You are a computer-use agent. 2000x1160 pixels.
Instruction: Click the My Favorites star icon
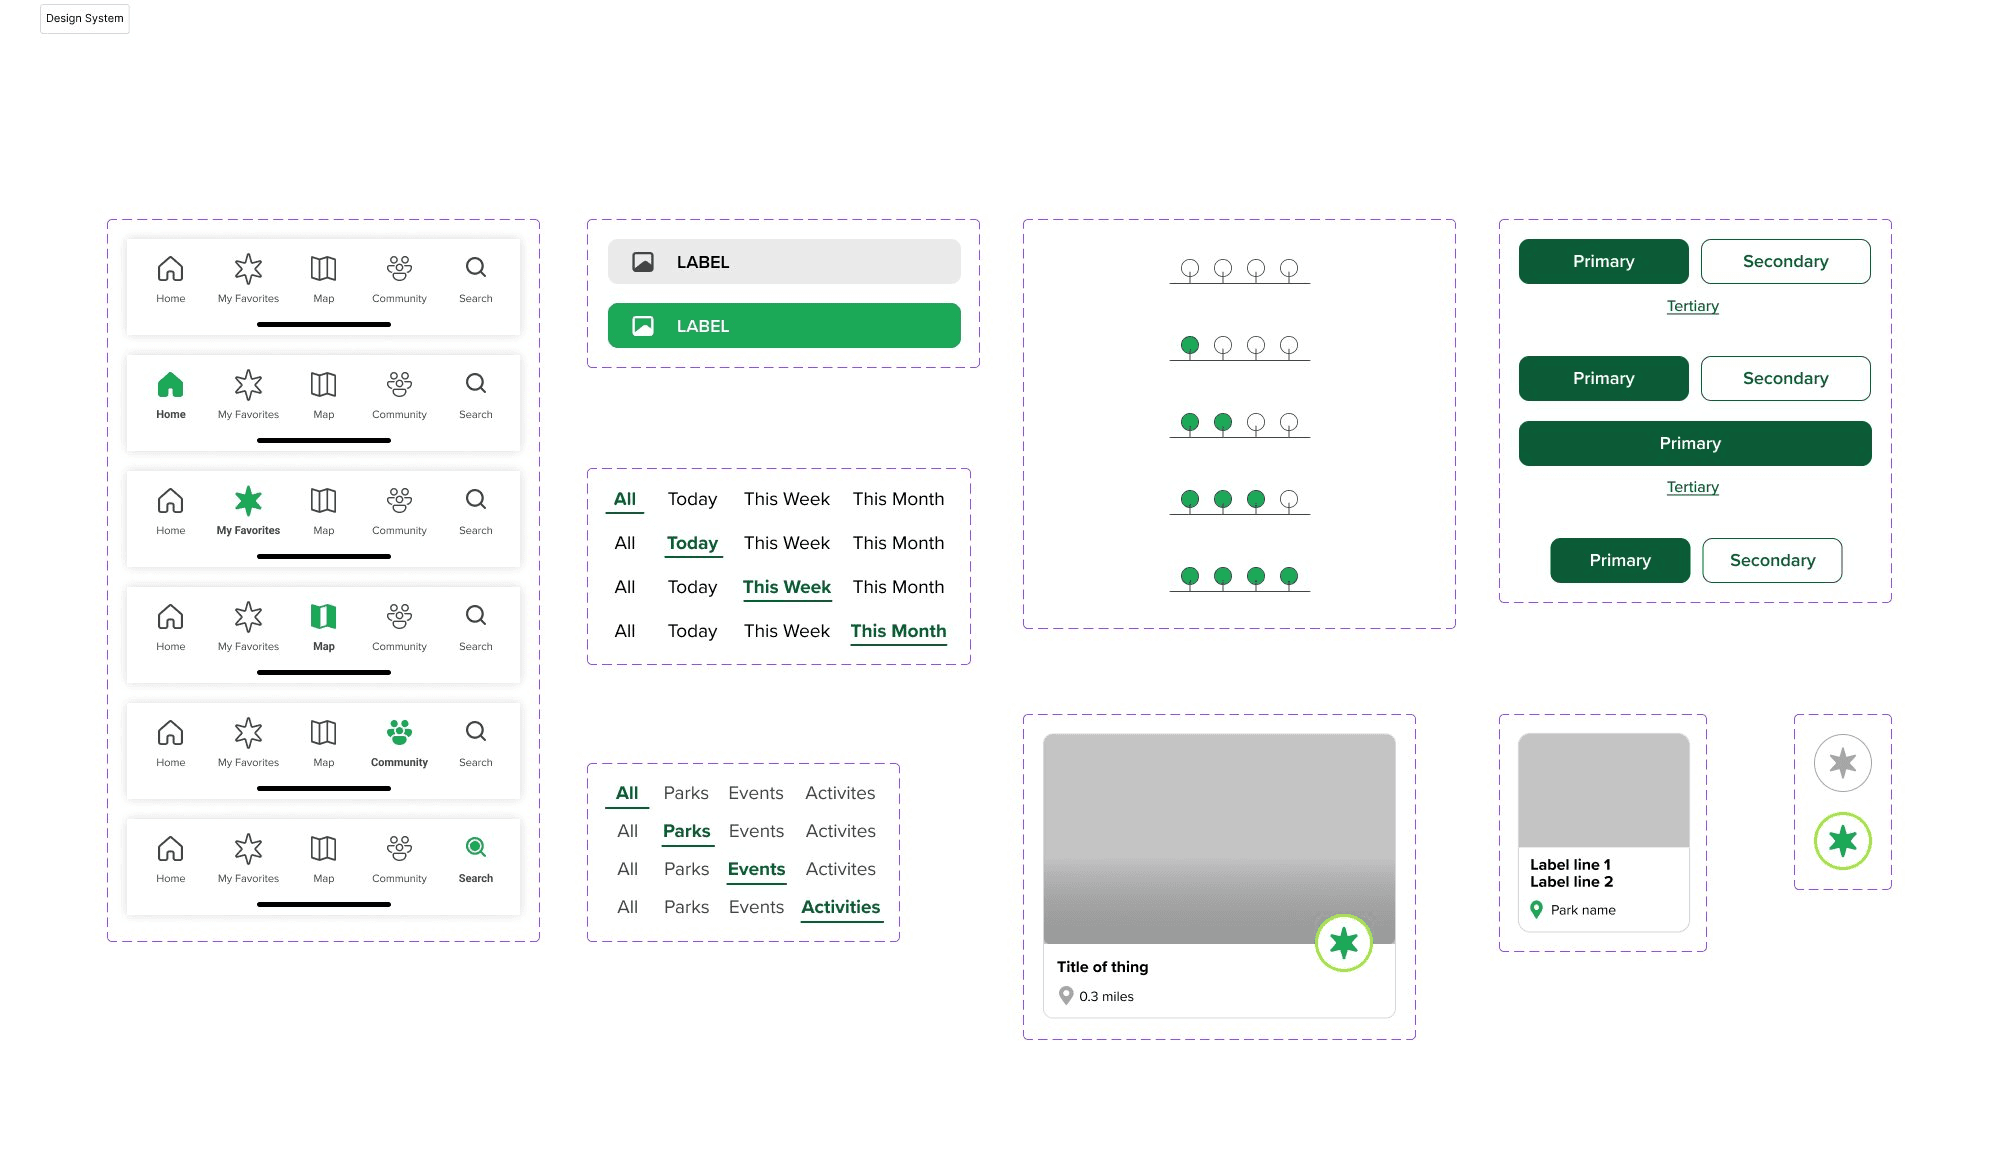[x=247, y=268]
